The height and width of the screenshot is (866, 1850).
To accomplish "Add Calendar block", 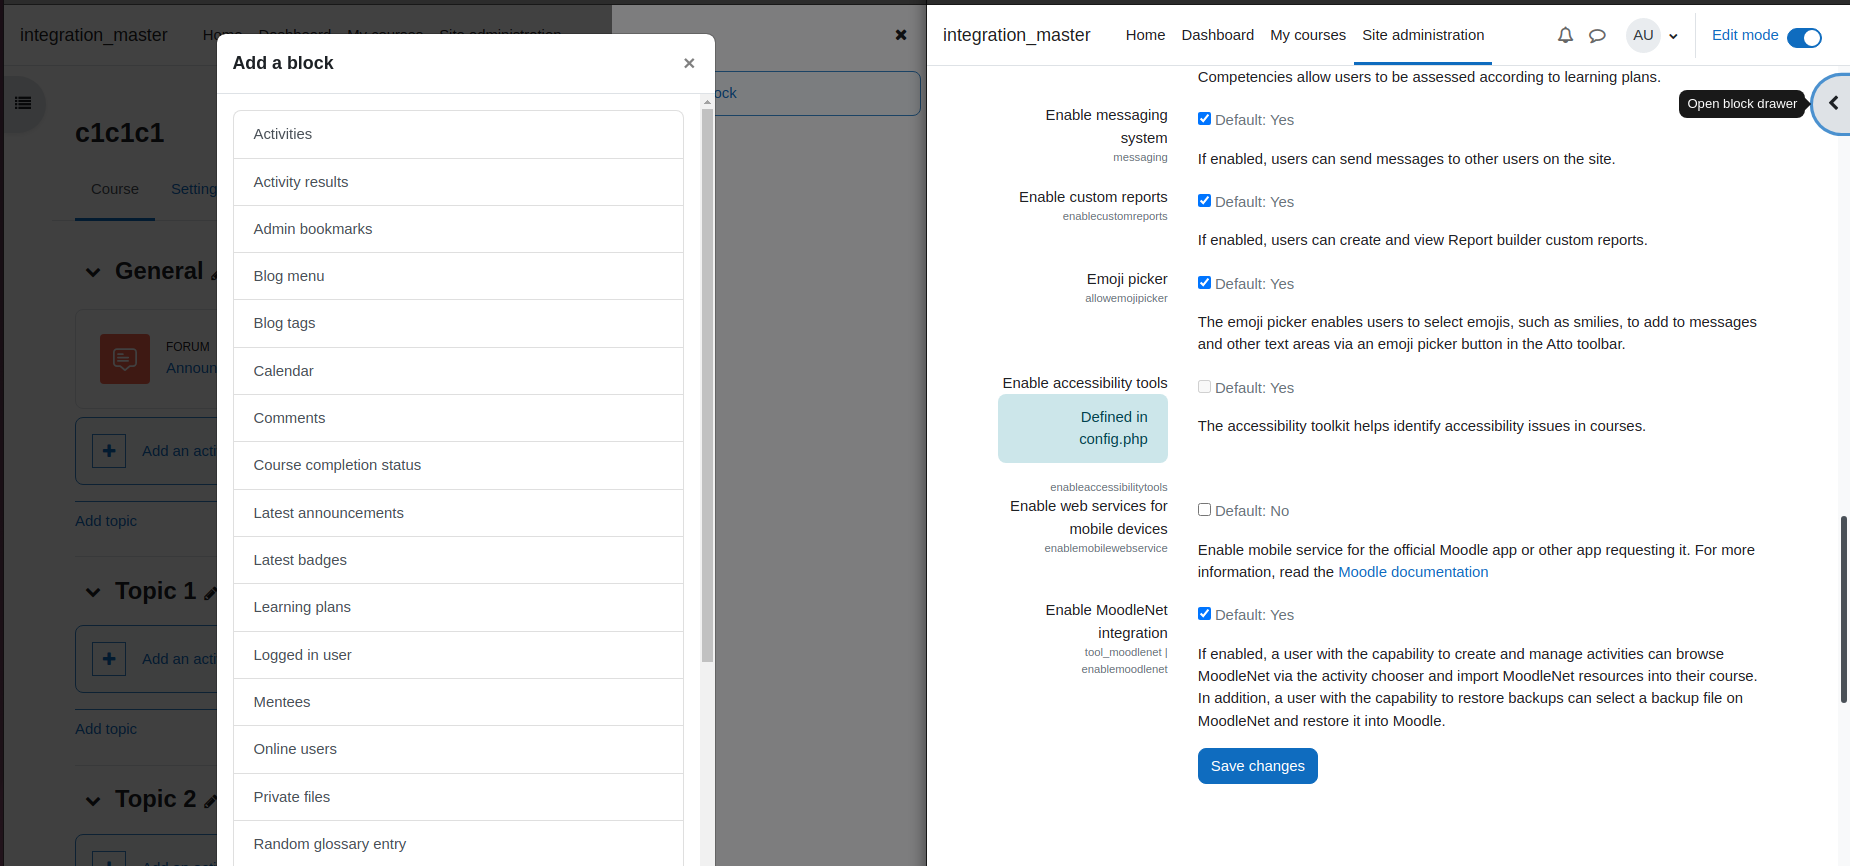I will click(x=458, y=371).
